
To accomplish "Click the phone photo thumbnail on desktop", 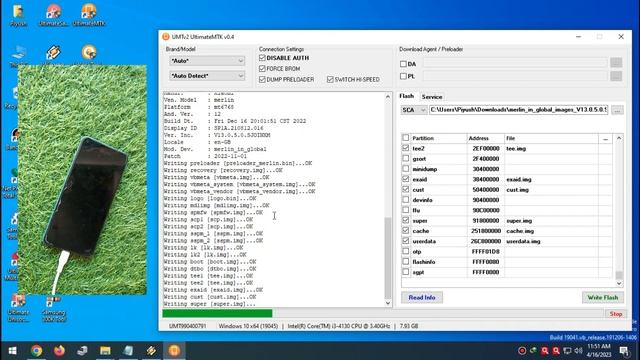I will [x=82, y=180].
